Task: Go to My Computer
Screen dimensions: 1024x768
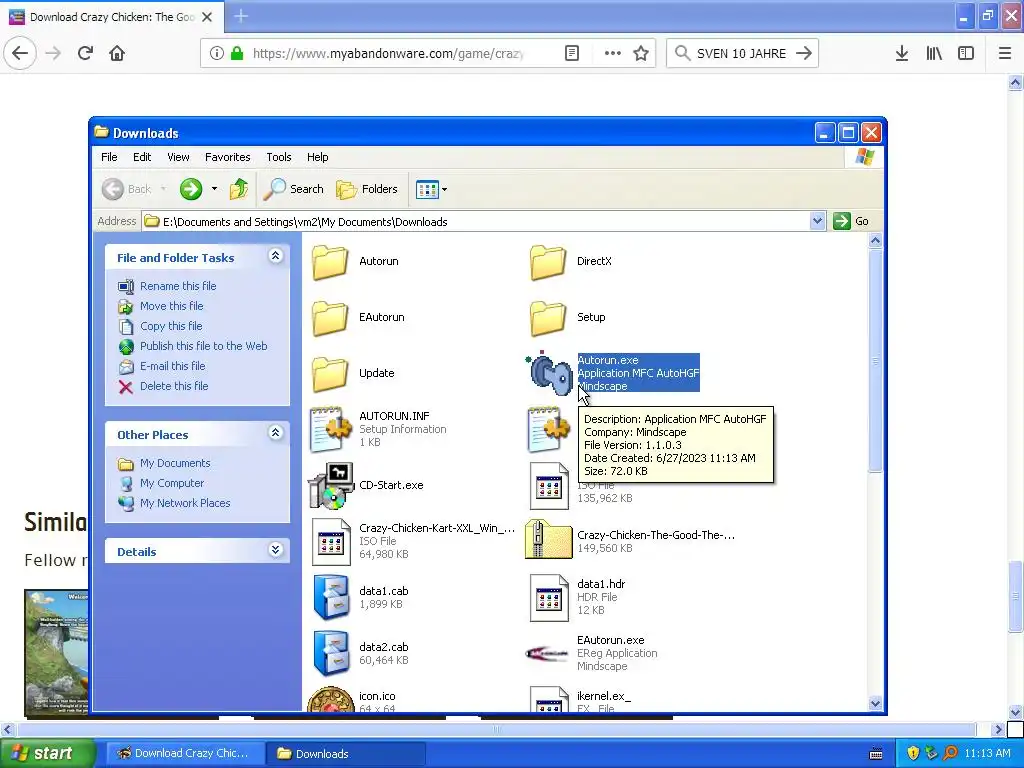Action: tap(172, 483)
